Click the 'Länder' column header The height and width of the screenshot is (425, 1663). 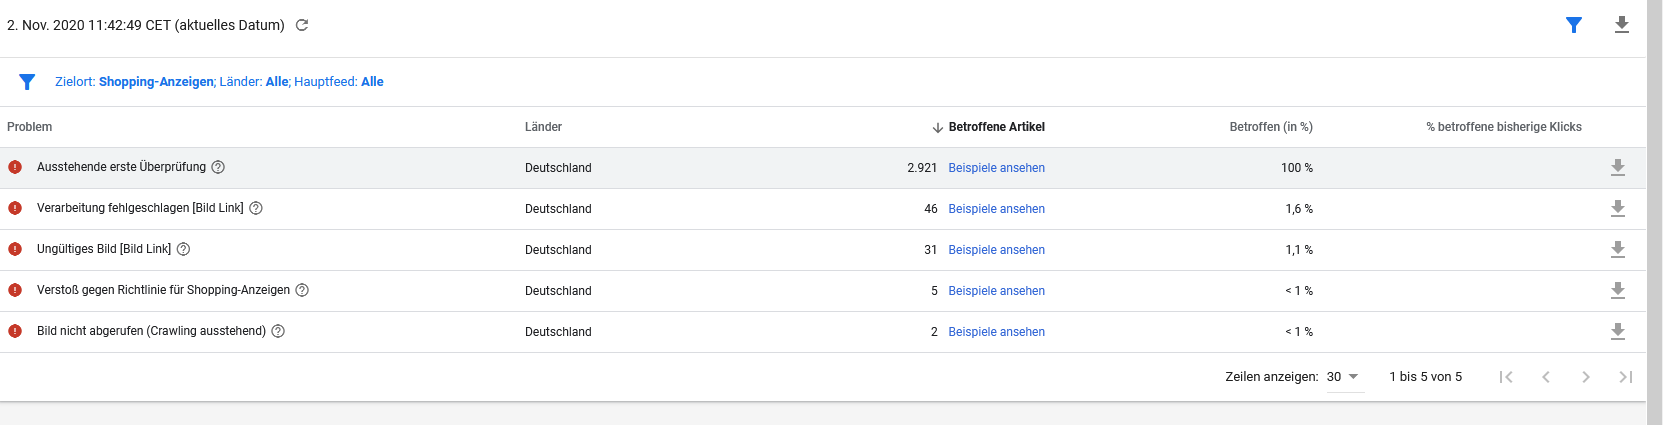coord(543,127)
